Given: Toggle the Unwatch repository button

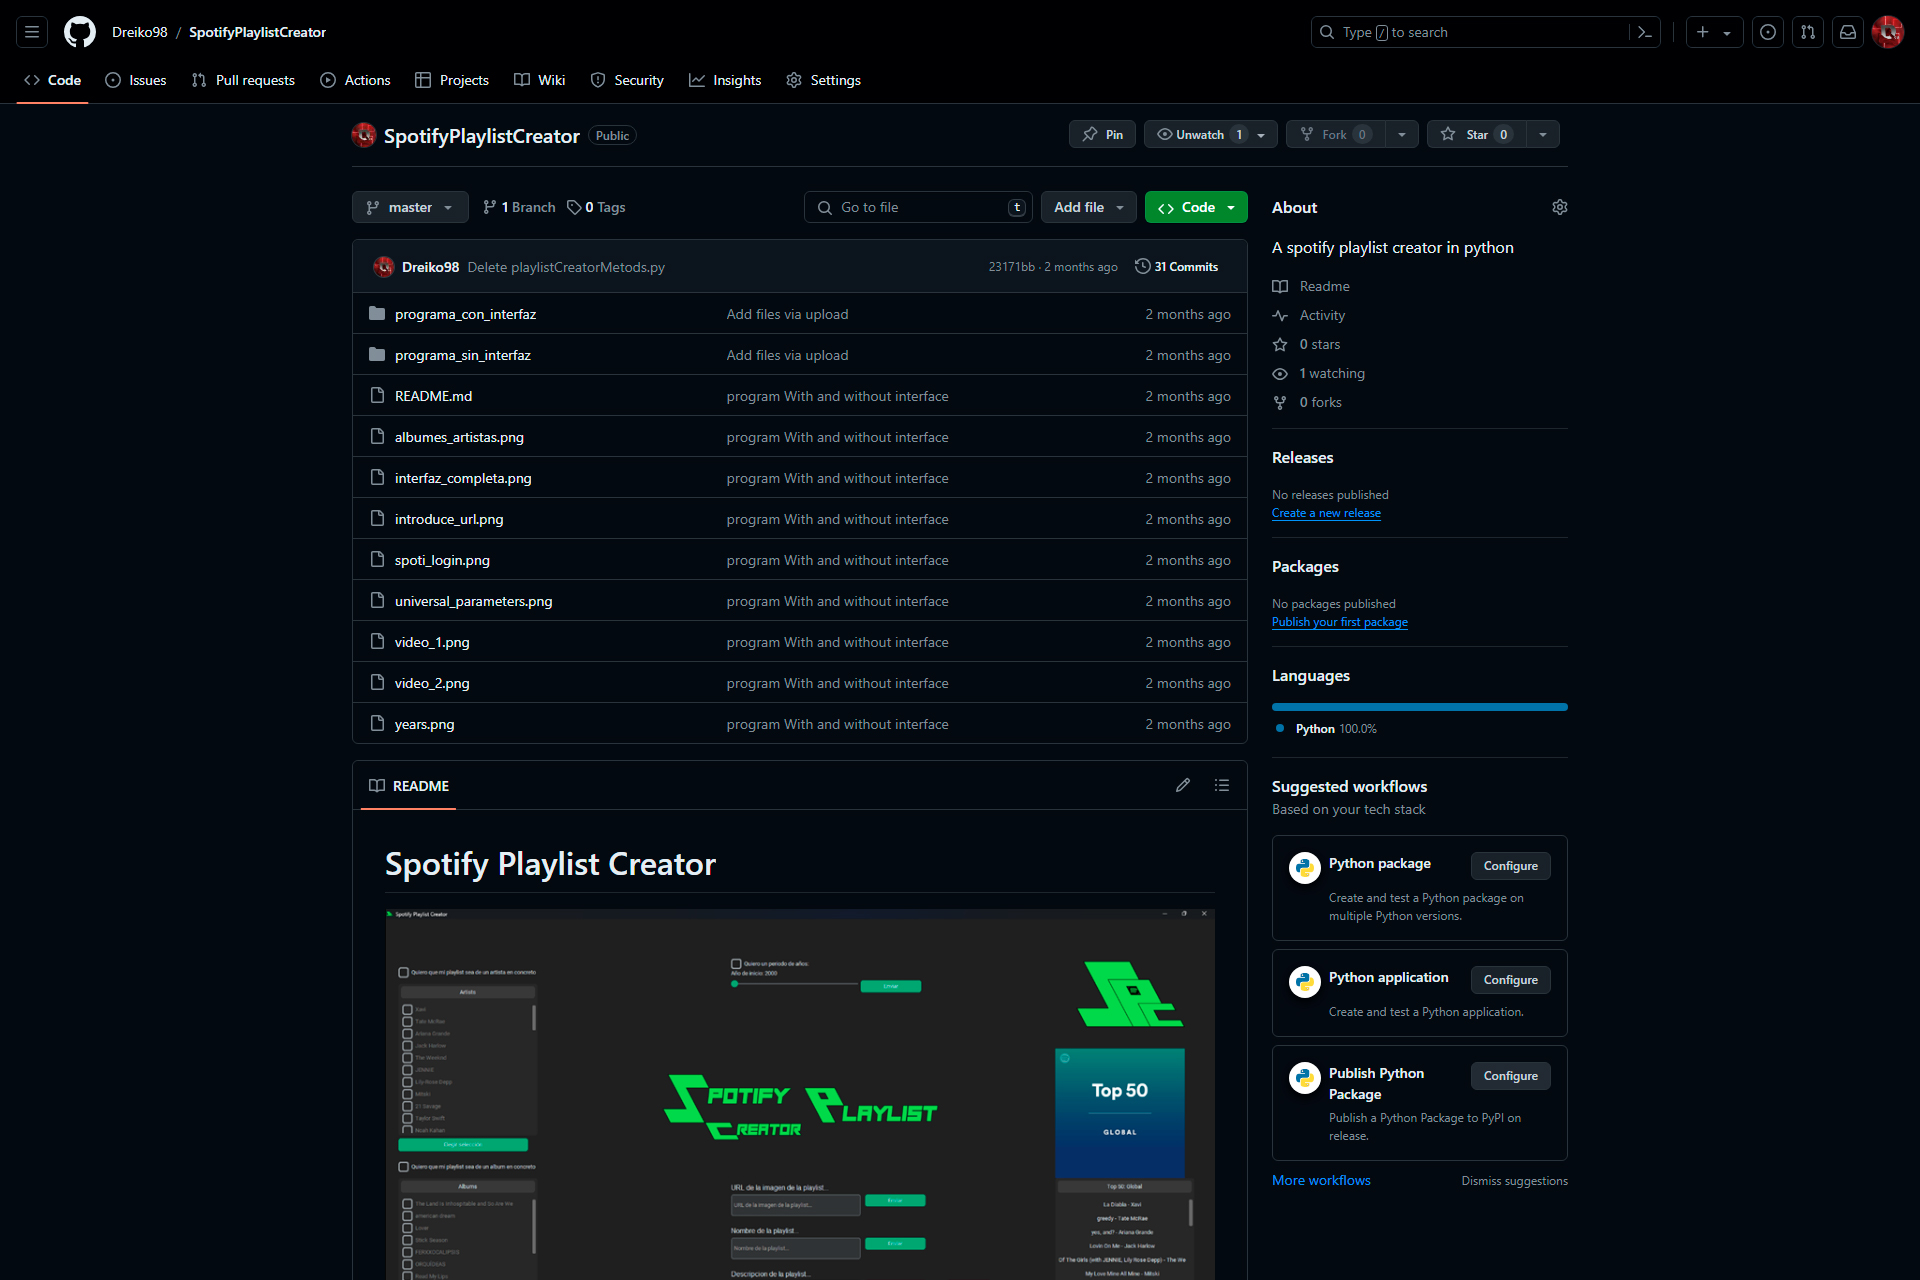Looking at the screenshot, I should pos(1198,134).
